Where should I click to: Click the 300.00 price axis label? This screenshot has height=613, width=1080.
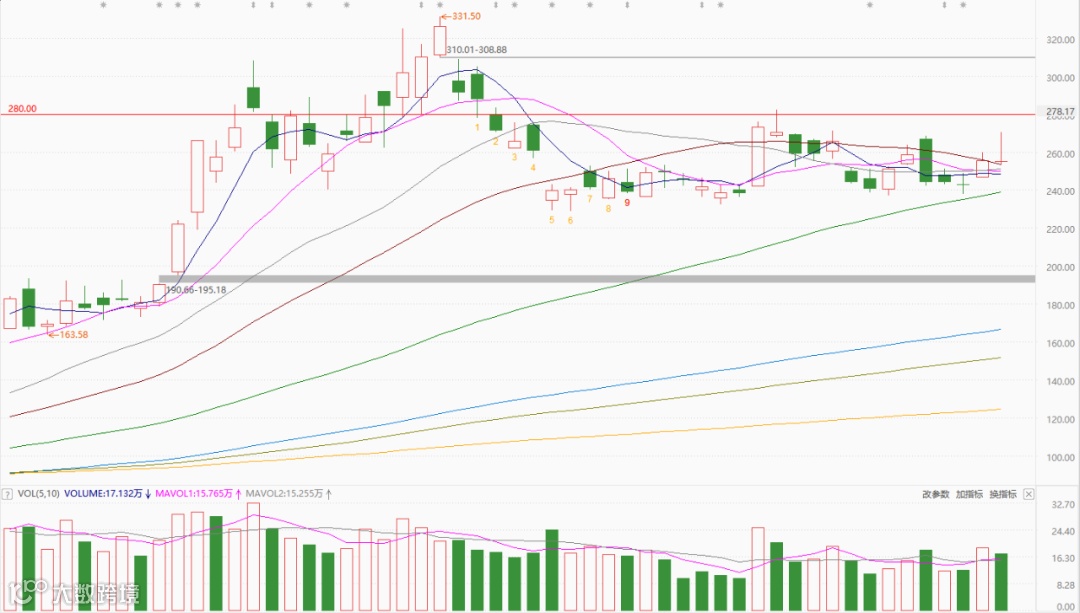click(1060, 78)
